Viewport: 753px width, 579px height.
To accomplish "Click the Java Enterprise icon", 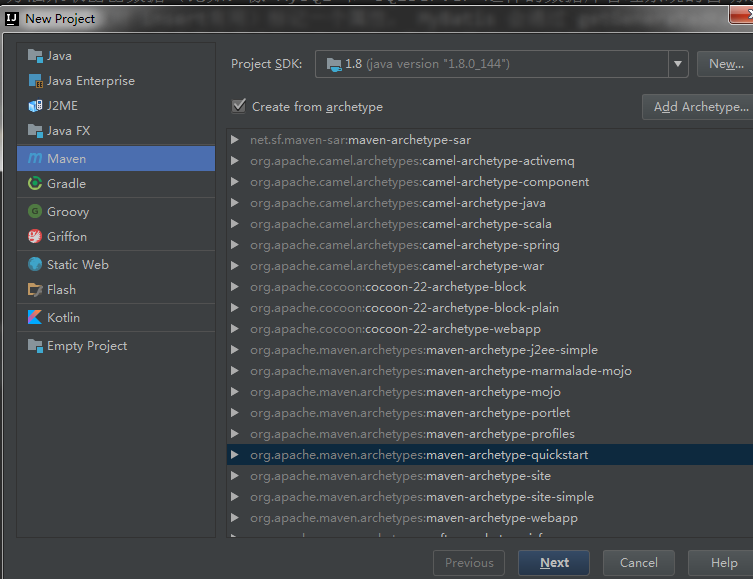I will [x=35, y=81].
